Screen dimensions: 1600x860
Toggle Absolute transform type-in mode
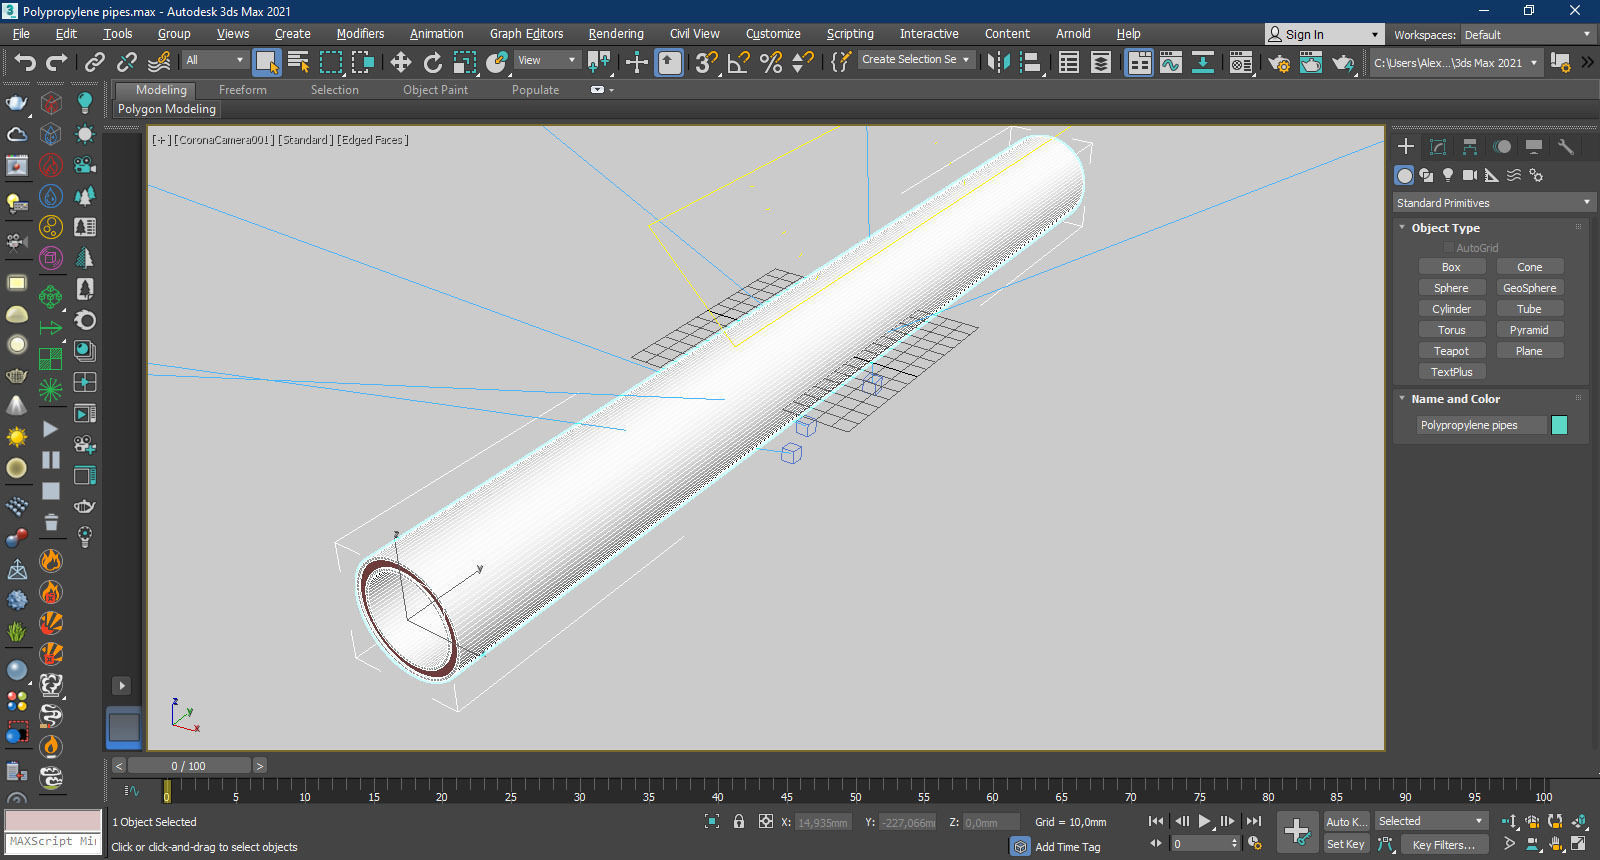(x=766, y=821)
